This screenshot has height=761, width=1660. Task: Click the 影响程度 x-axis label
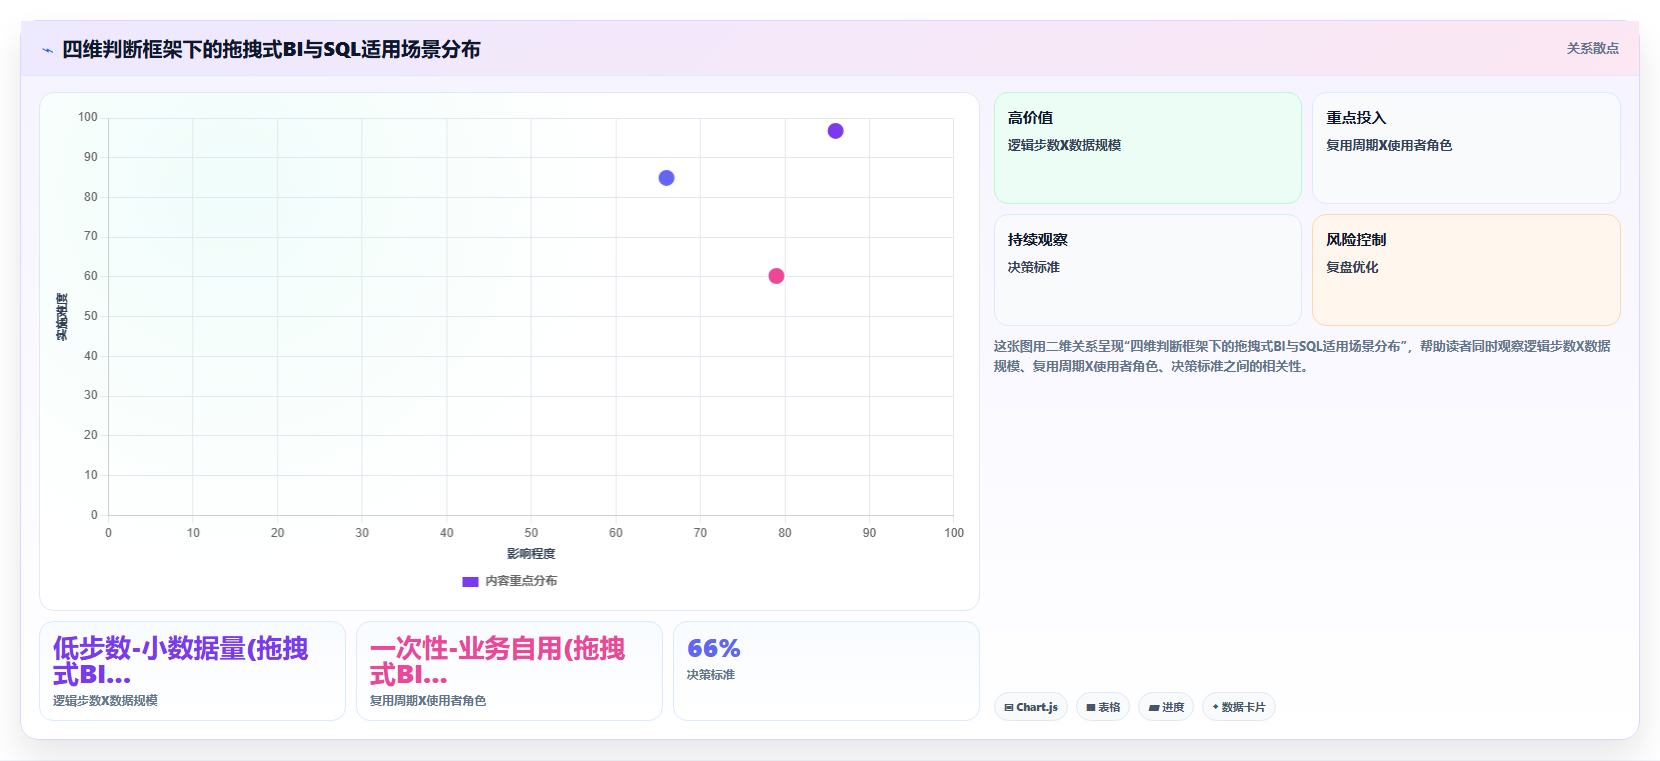click(531, 554)
